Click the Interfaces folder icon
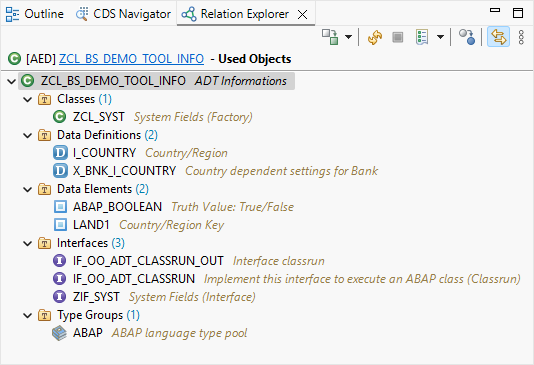This screenshot has width=534, height=365. click(x=44, y=244)
